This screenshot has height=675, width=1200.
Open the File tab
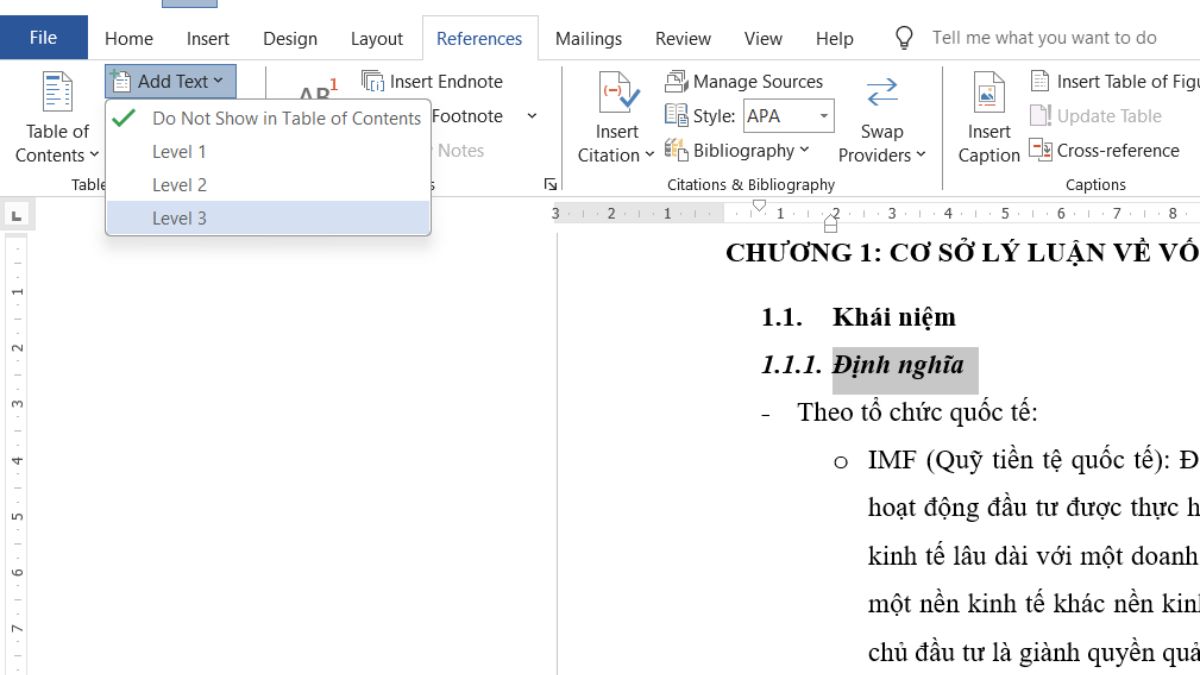43,38
